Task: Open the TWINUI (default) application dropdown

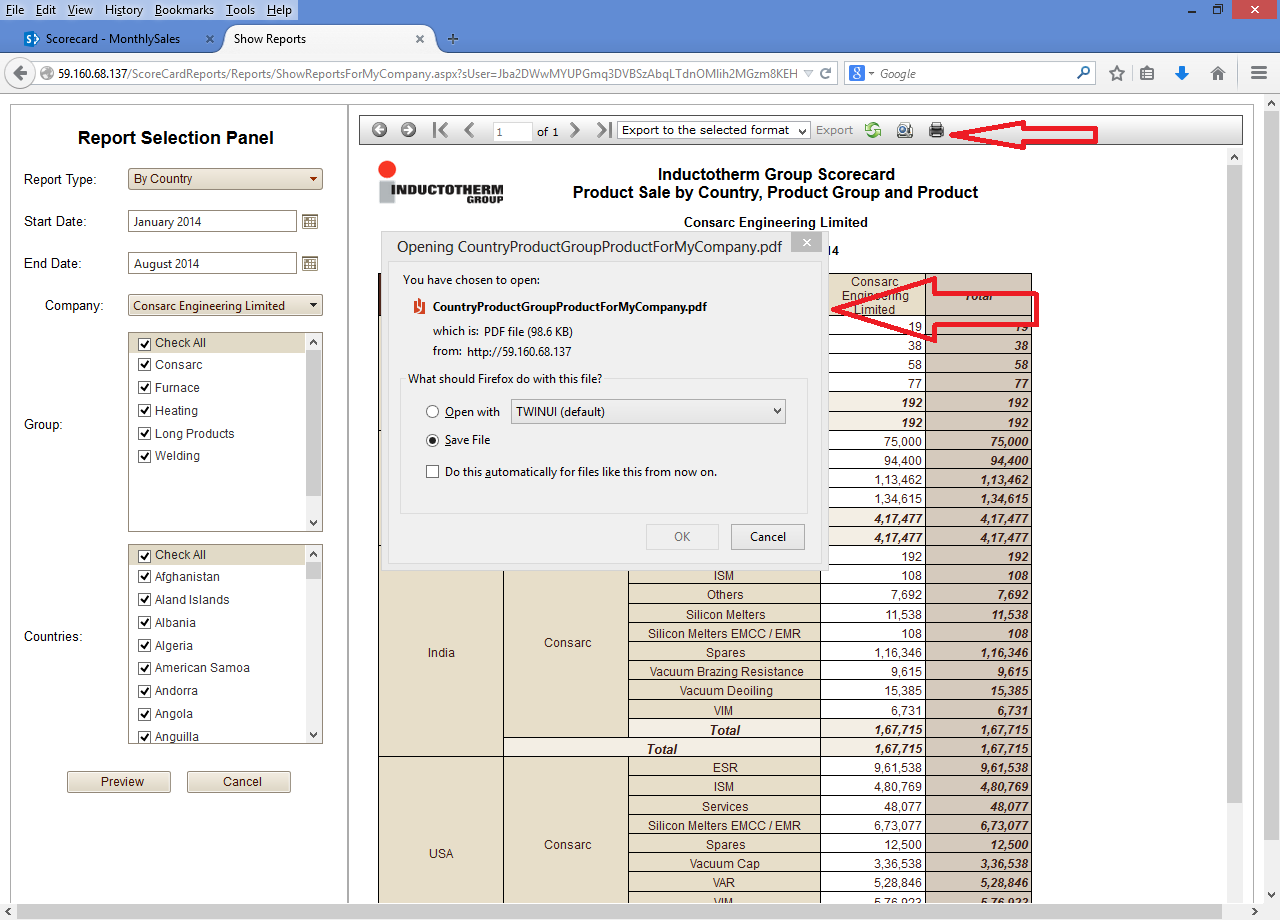Action: point(648,411)
